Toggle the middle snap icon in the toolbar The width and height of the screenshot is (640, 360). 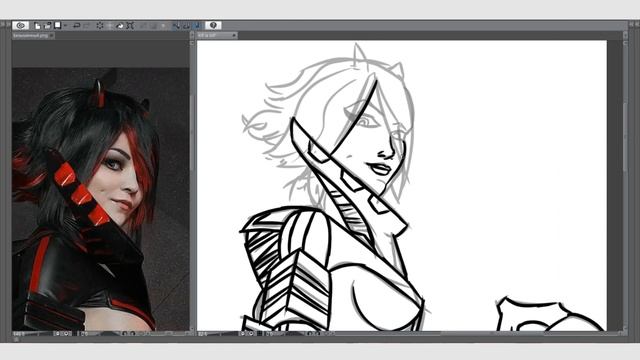pos(187,26)
